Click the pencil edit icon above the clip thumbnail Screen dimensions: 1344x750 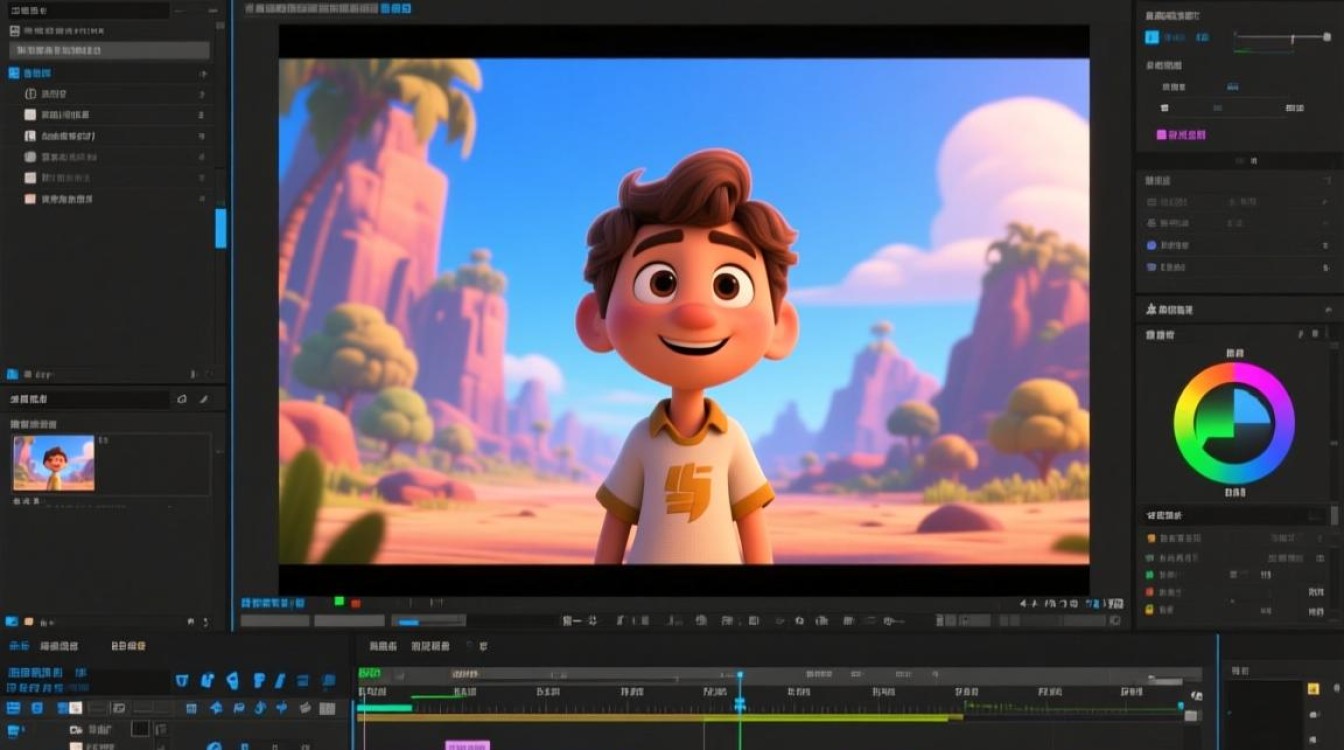click(x=204, y=399)
